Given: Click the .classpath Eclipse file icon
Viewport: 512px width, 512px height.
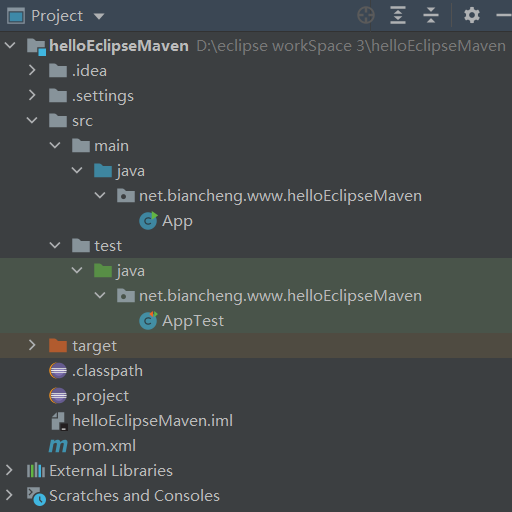Looking at the screenshot, I should tap(58, 371).
